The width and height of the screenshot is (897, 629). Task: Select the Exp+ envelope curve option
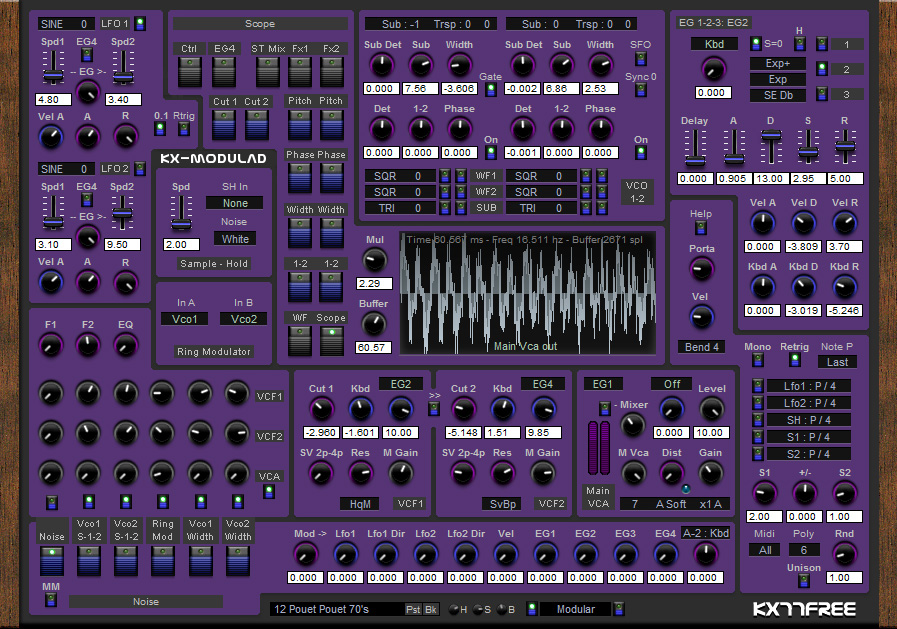pos(777,63)
